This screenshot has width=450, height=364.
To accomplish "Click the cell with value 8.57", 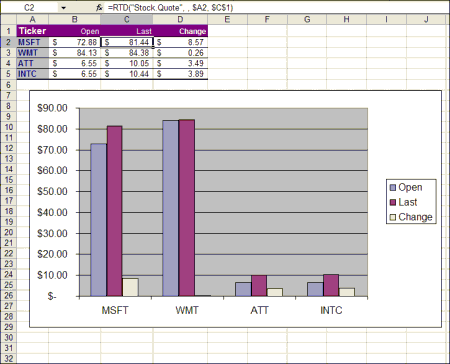I will (180, 42).
